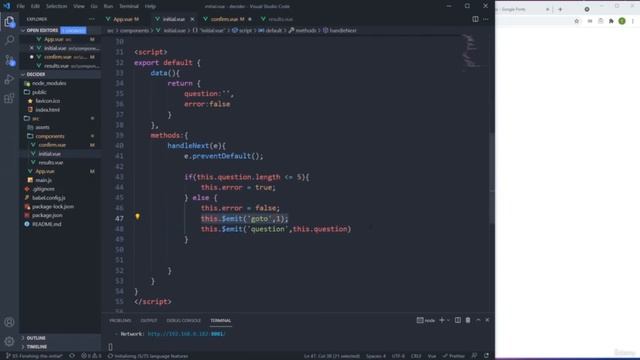
Task: Open the Terminal menu
Action: [129, 6]
